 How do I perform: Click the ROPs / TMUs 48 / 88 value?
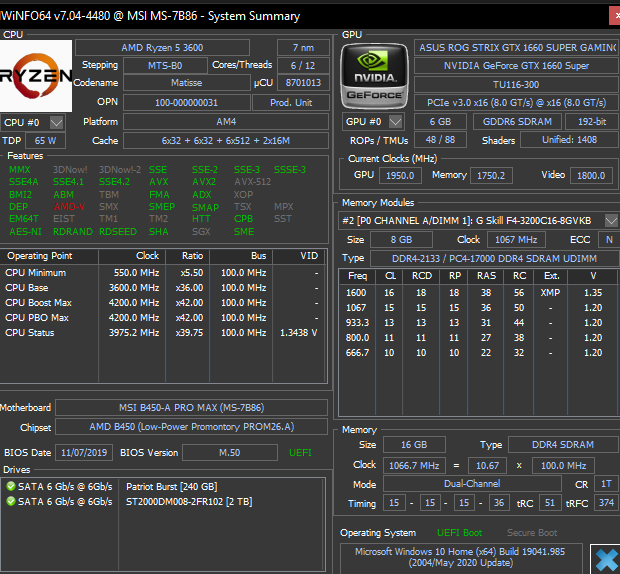tap(440, 140)
